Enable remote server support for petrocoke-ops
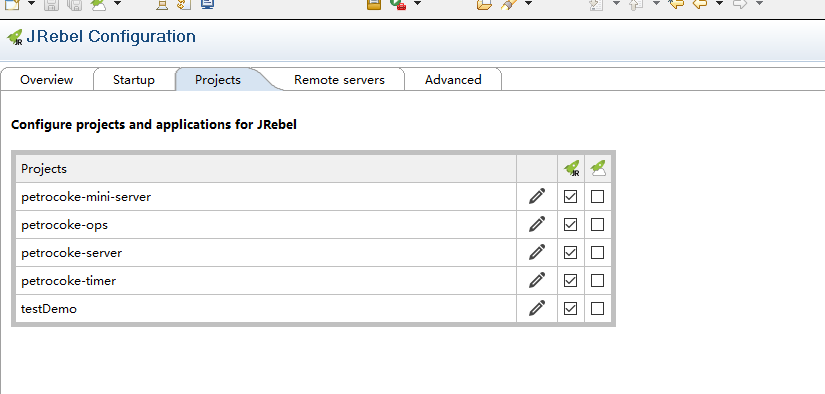Image resolution: width=825 pixels, height=394 pixels. pos(597,225)
